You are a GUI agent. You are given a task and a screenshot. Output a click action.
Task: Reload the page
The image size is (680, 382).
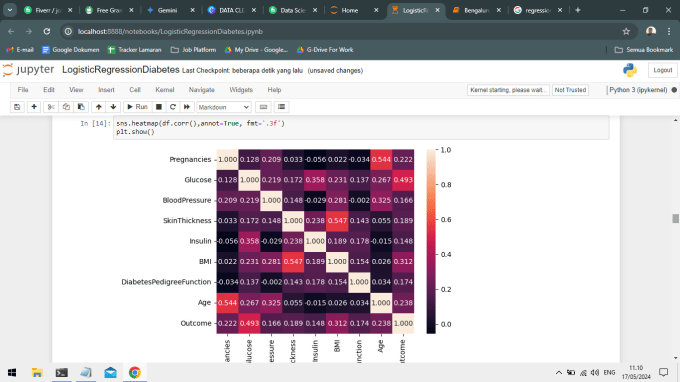point(47,31)
